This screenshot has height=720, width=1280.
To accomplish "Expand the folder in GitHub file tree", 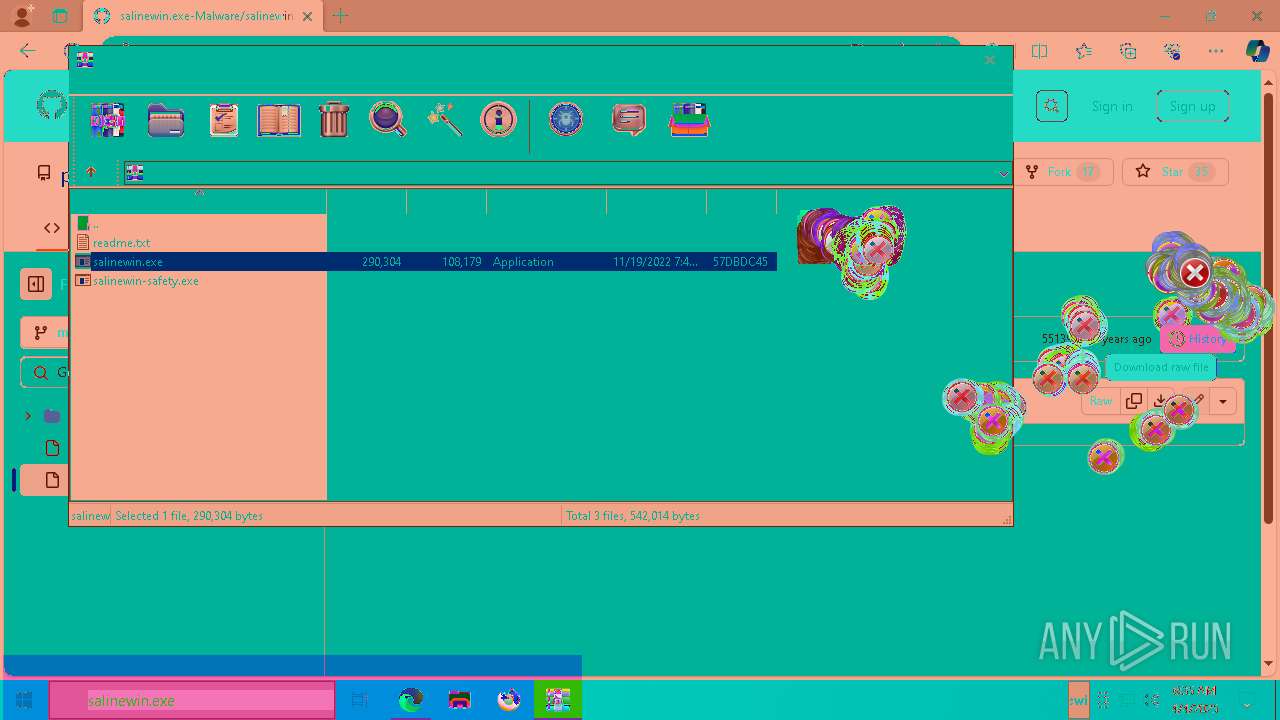I will tap(28, 416).
